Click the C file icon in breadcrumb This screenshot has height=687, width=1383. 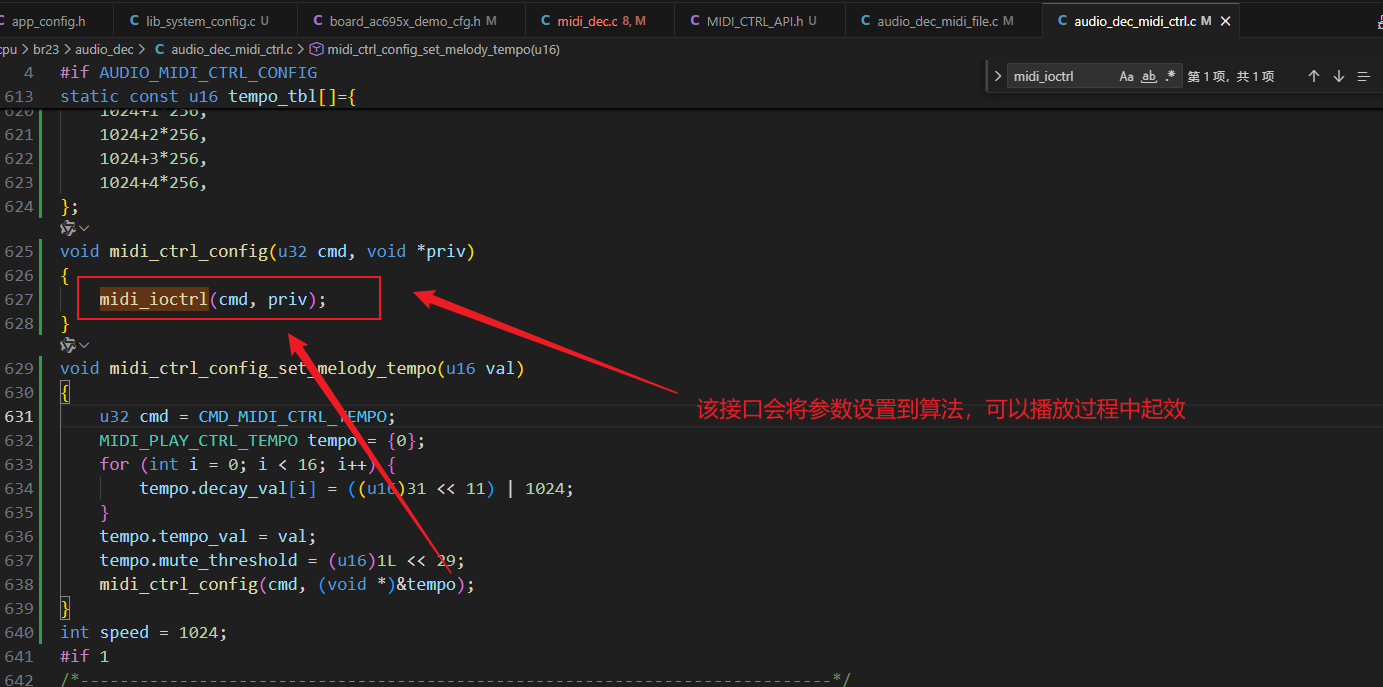161,49
